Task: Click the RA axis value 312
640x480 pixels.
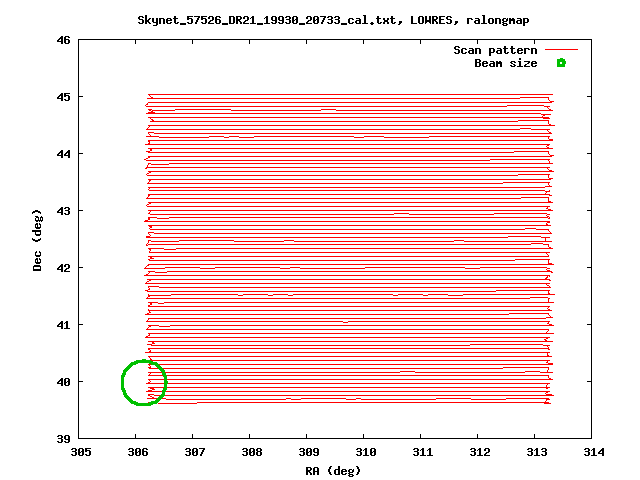Action: tap(480, 452)
